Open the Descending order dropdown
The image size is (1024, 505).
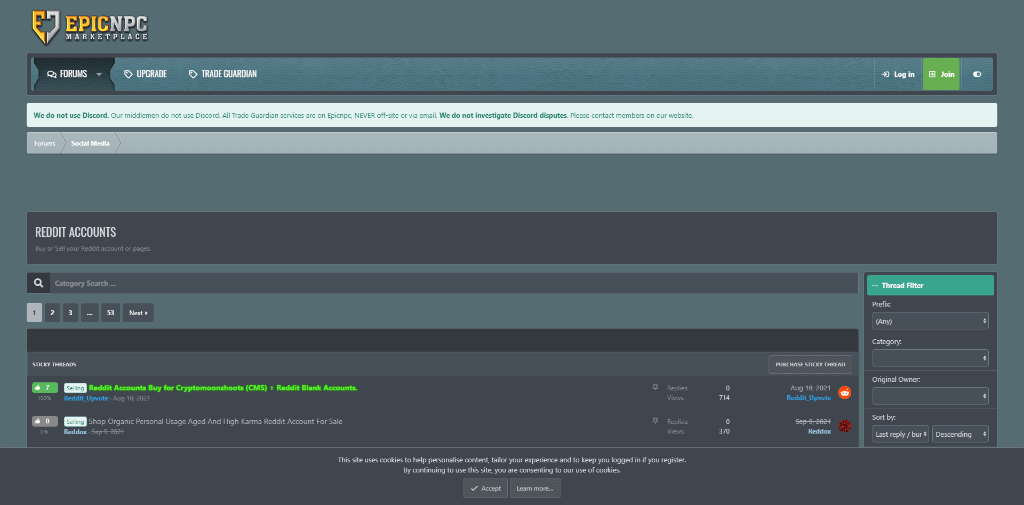coord(960,434)
